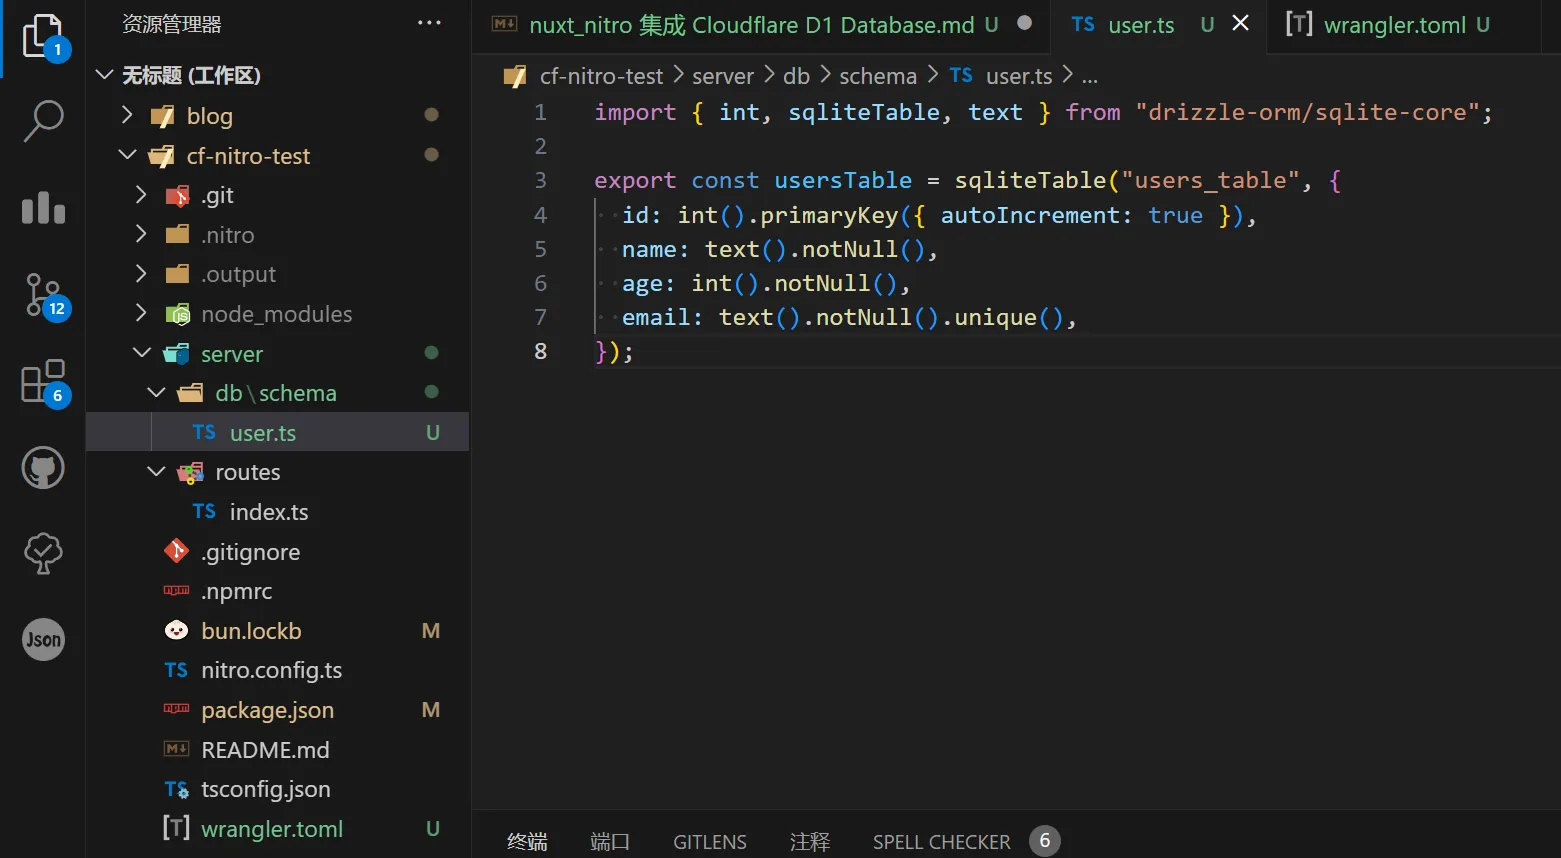Open the Source Control view showing 12 changes
This screenshot has height=858, width=1561.
pyautogui.click(x=42, y=295)
